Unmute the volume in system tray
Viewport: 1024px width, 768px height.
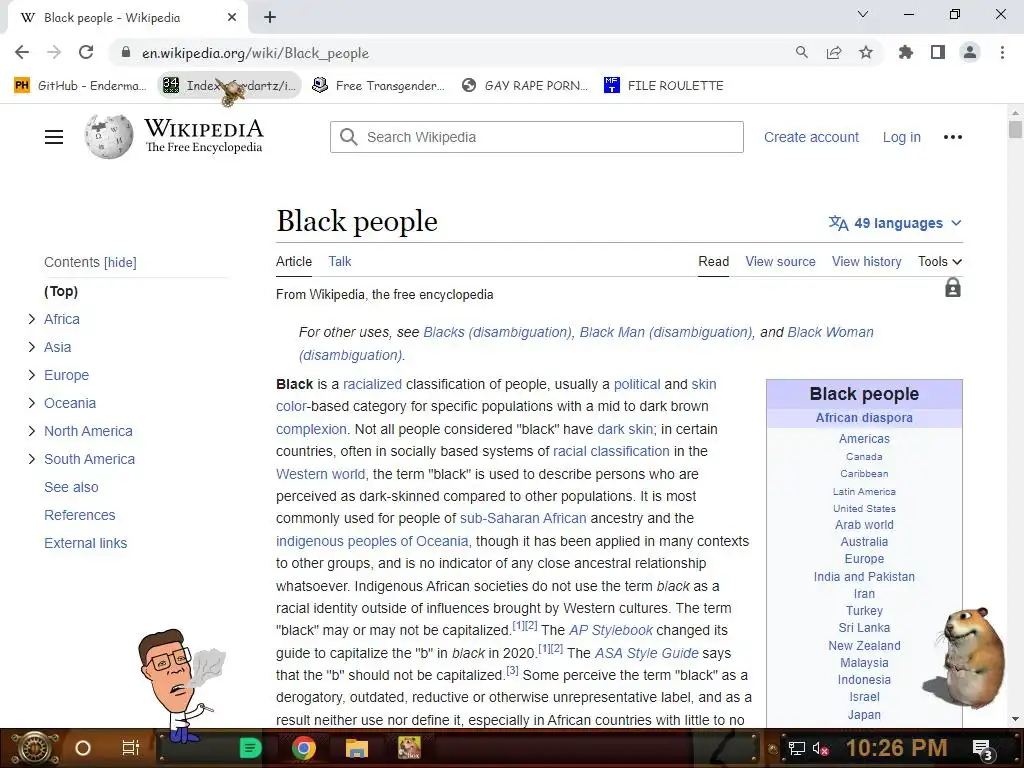[x=820, y=748]
